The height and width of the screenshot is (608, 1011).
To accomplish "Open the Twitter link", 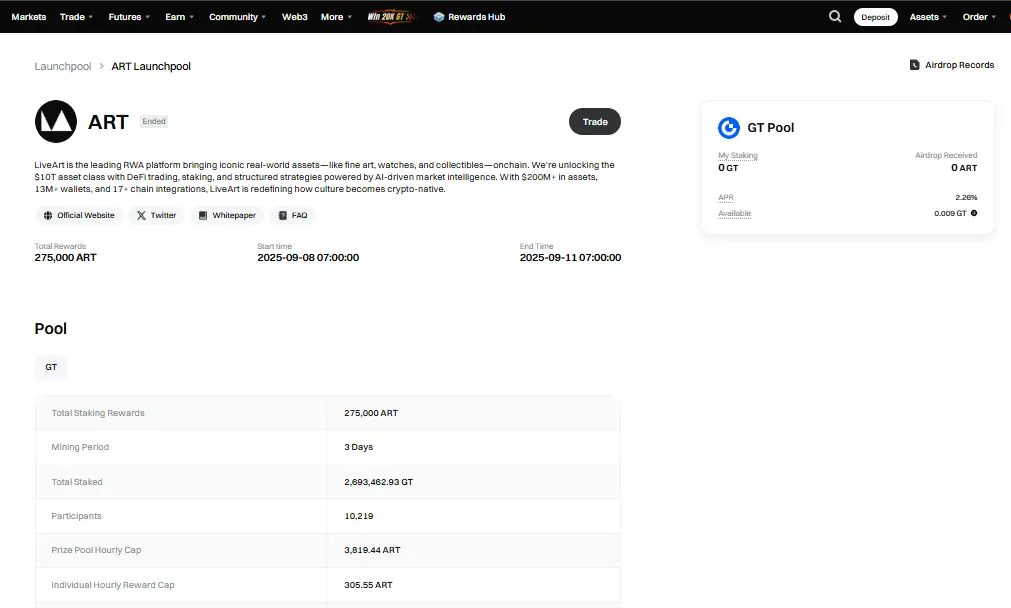I will coord(156,215).
